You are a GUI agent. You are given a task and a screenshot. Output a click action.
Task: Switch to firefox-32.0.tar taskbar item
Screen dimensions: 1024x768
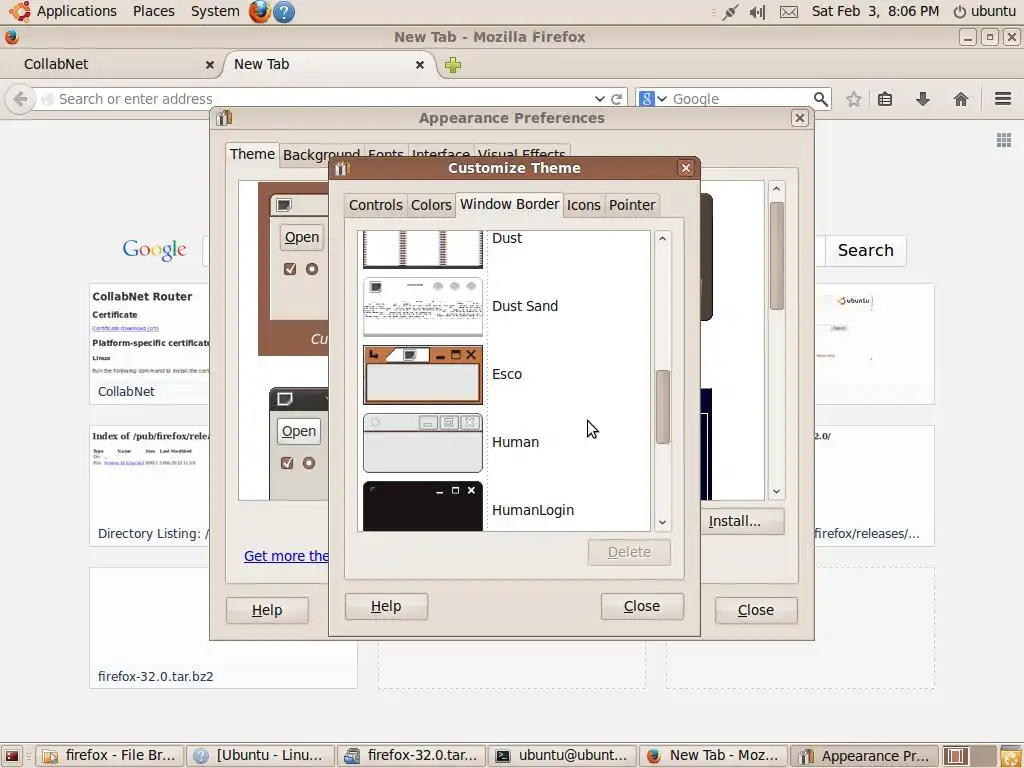click(411, 756)
